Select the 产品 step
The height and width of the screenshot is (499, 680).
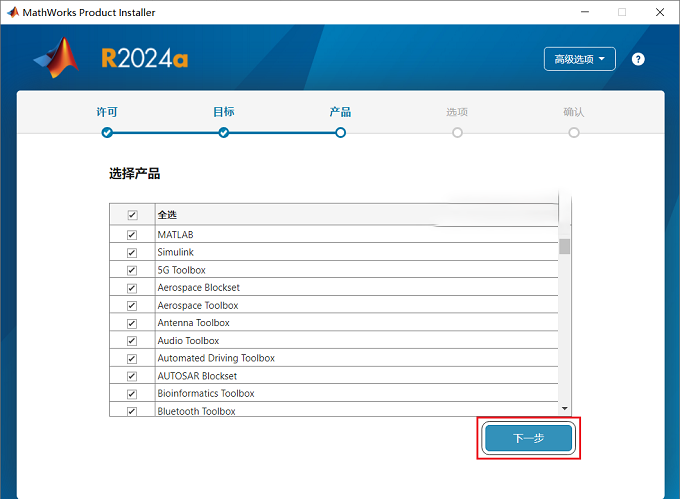pyautogui.click(x=340, y=112)
